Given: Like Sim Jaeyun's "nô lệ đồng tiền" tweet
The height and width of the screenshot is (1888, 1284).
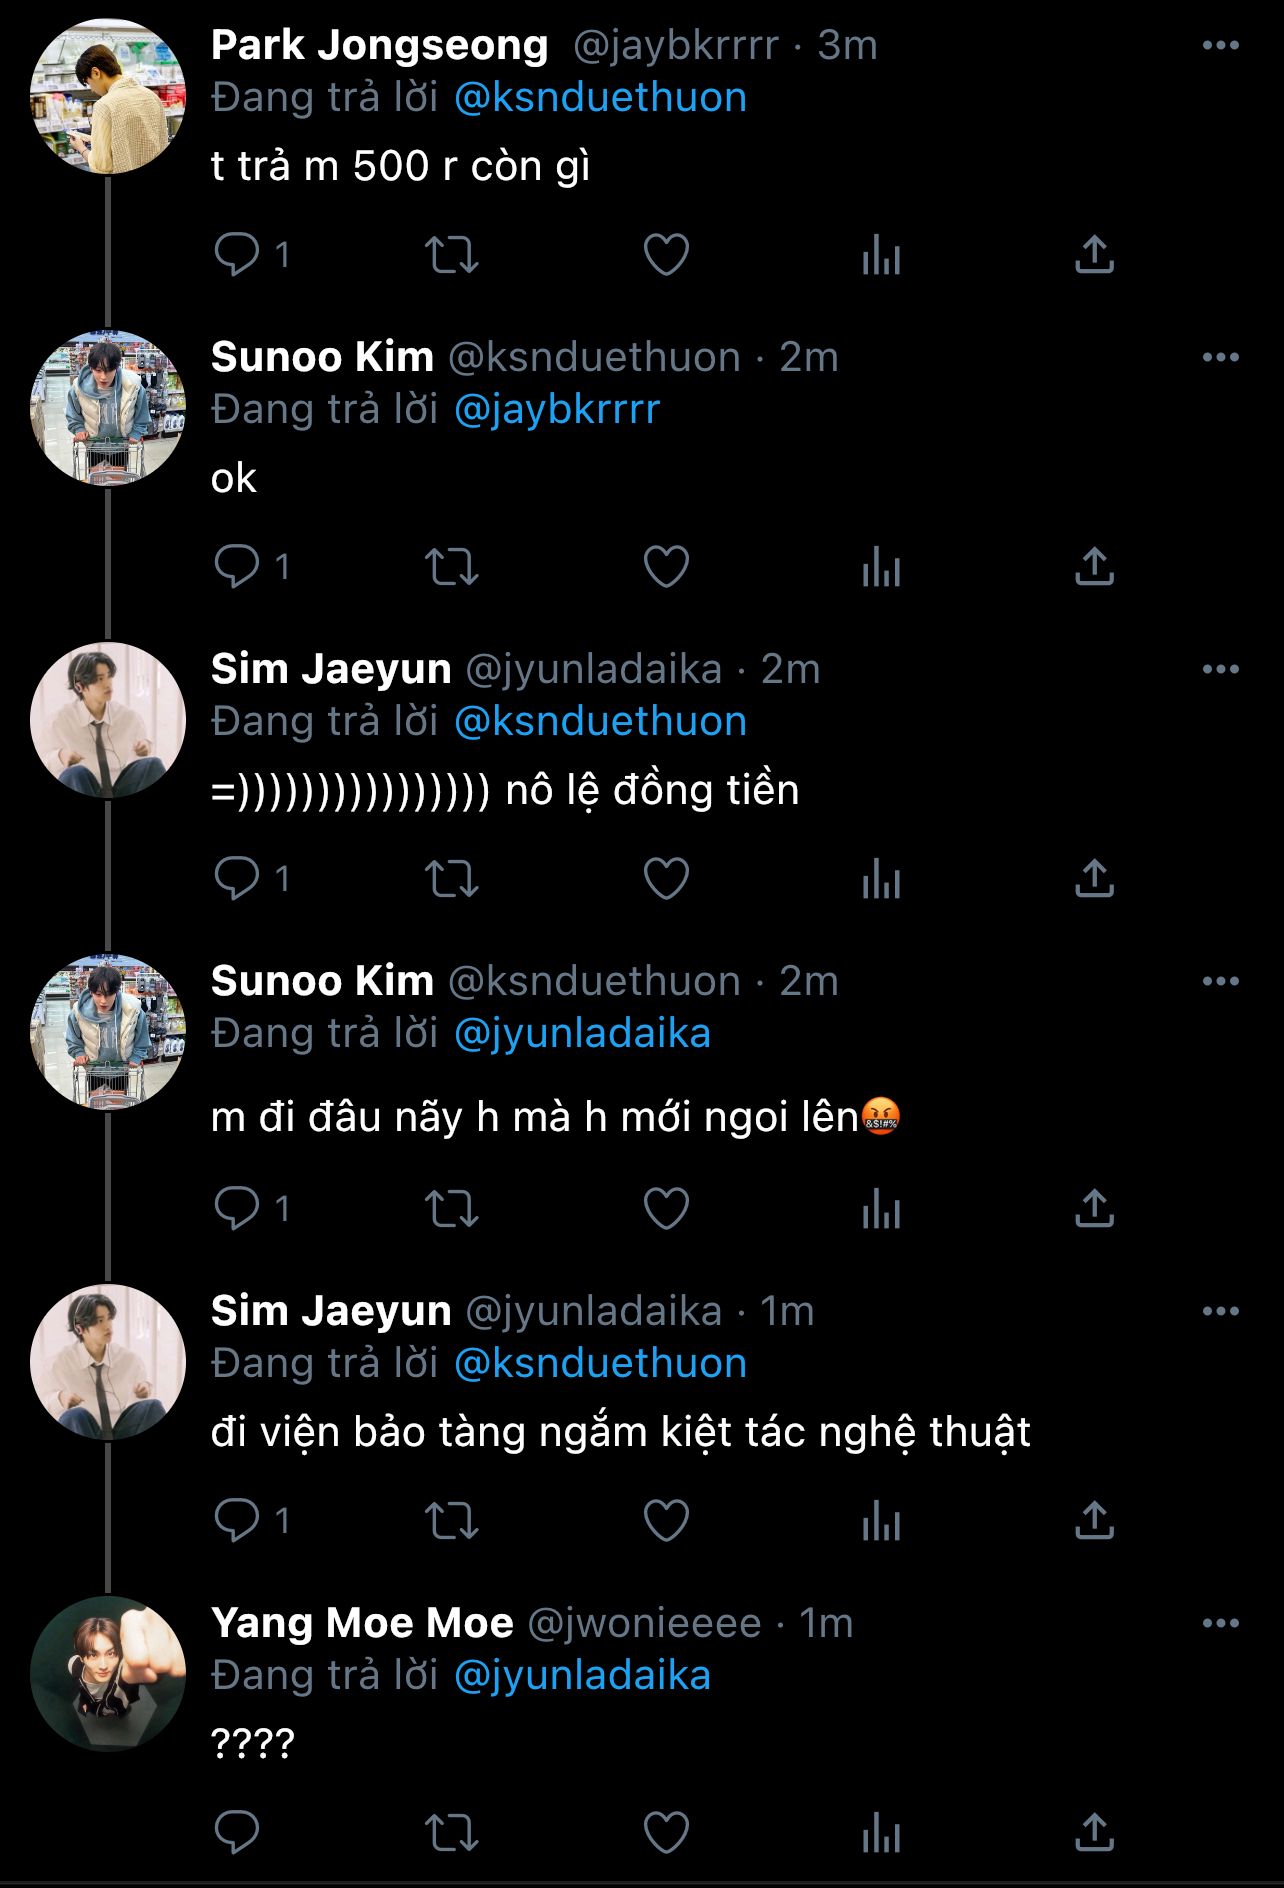Looking at the screenshot, I should tap(666, 879).
